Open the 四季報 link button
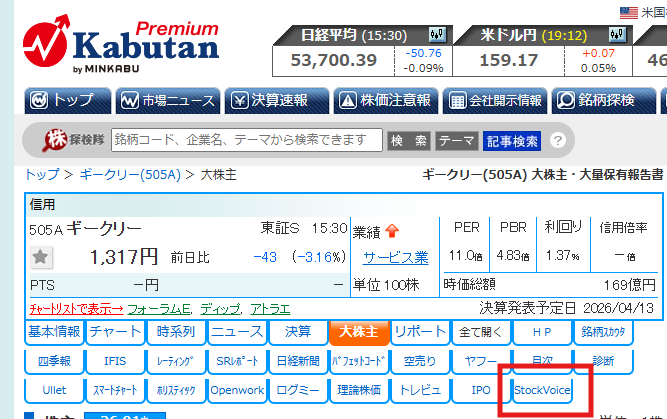This screenshot has height=419, width=667. [x=54, y=362]
